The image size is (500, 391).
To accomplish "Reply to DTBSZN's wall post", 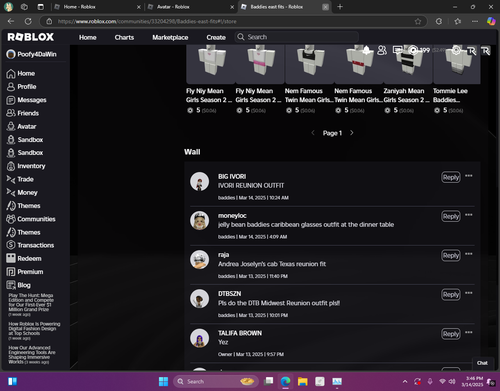I will point(451,295).
